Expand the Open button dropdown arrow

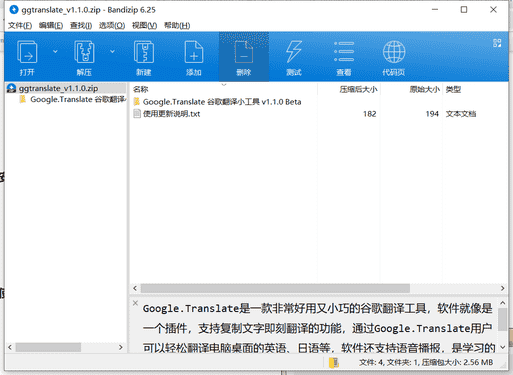pos(55,51)
